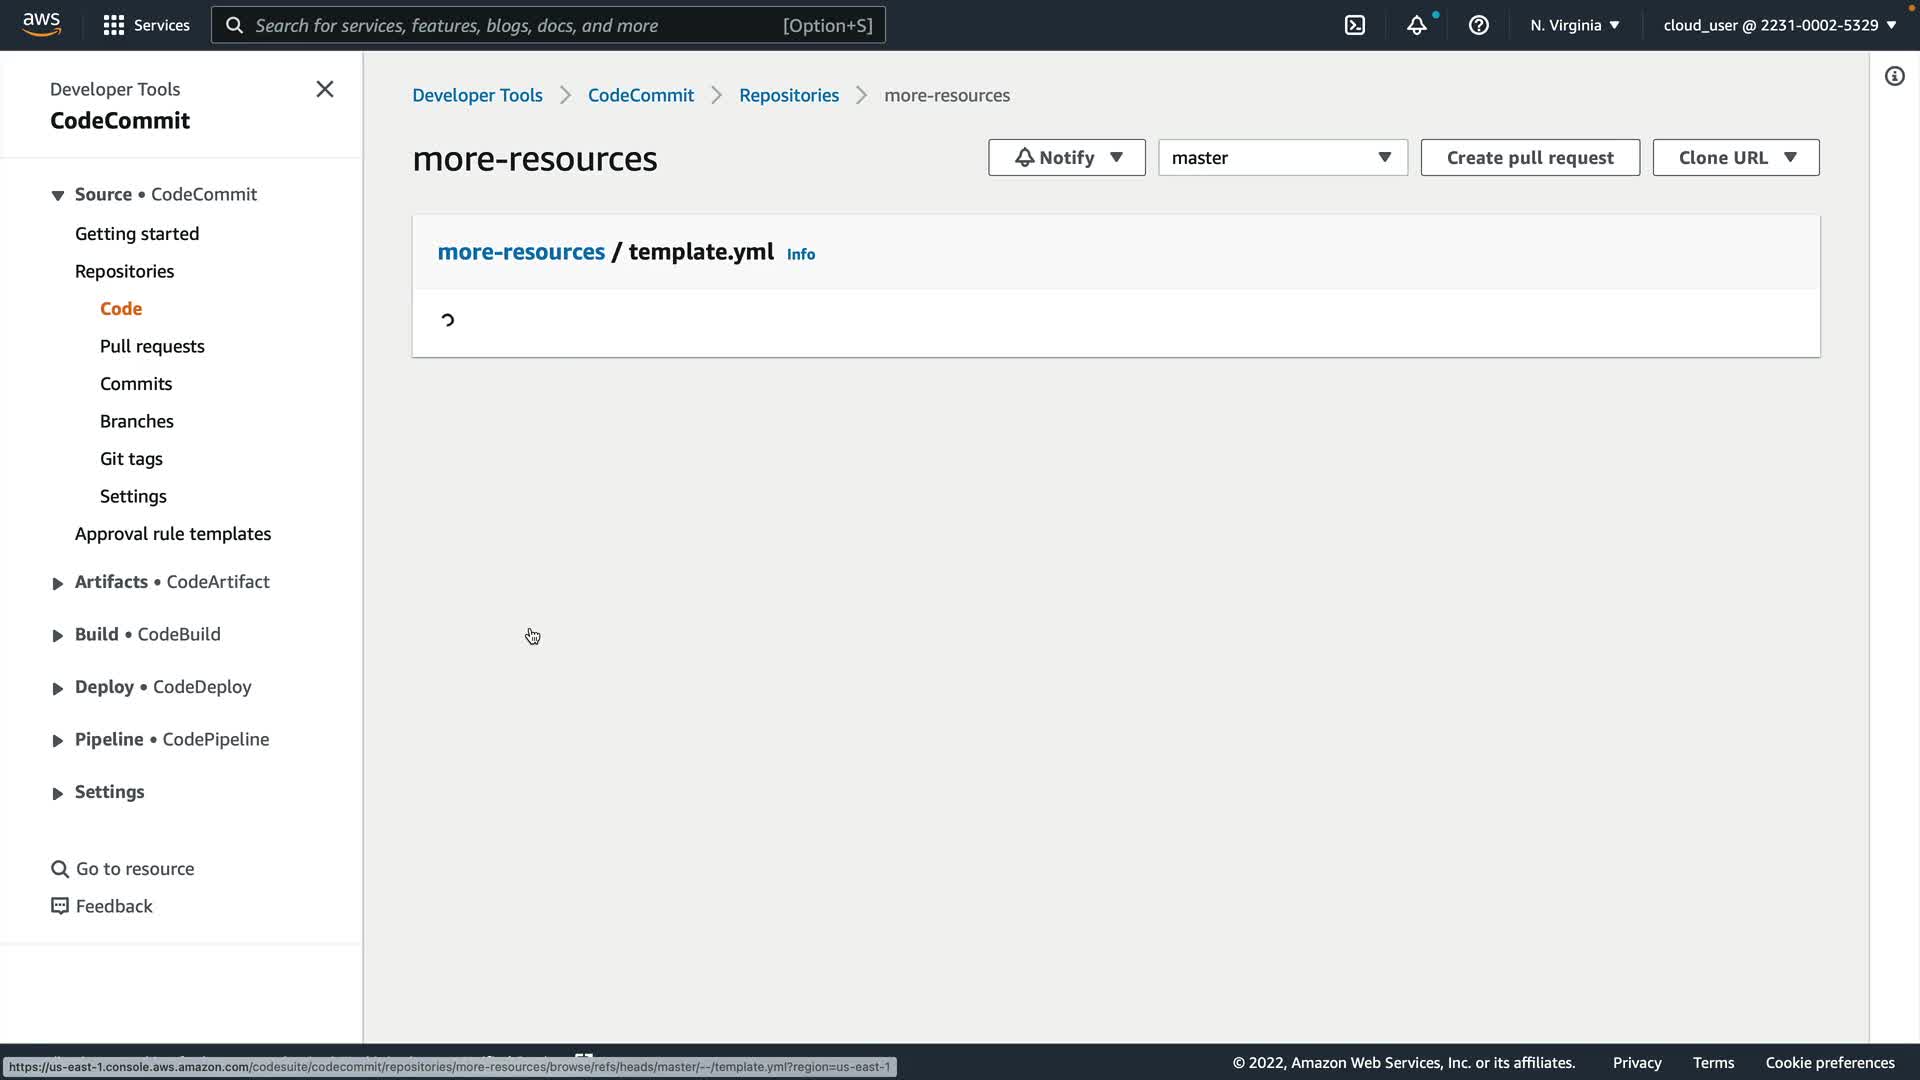Image resolution: width=1920 pixels, height=1080 pixels.
Task: Expand the Artifacts CodeArtifact section
Action: (57, 583)
